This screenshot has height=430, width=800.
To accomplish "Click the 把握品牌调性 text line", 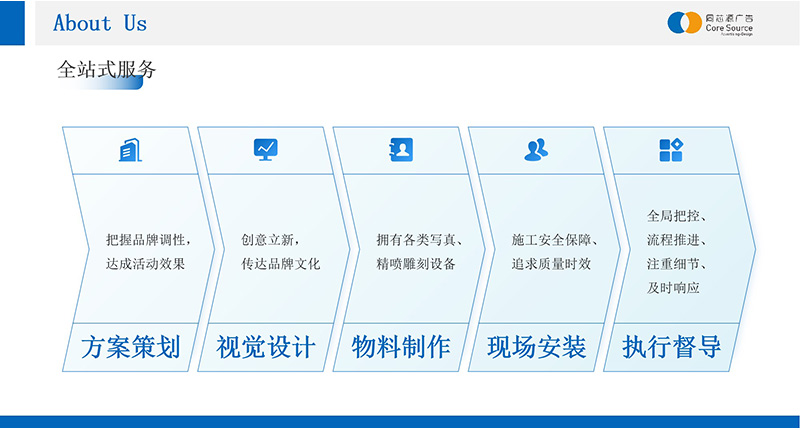I will click(x=147, y=240).
